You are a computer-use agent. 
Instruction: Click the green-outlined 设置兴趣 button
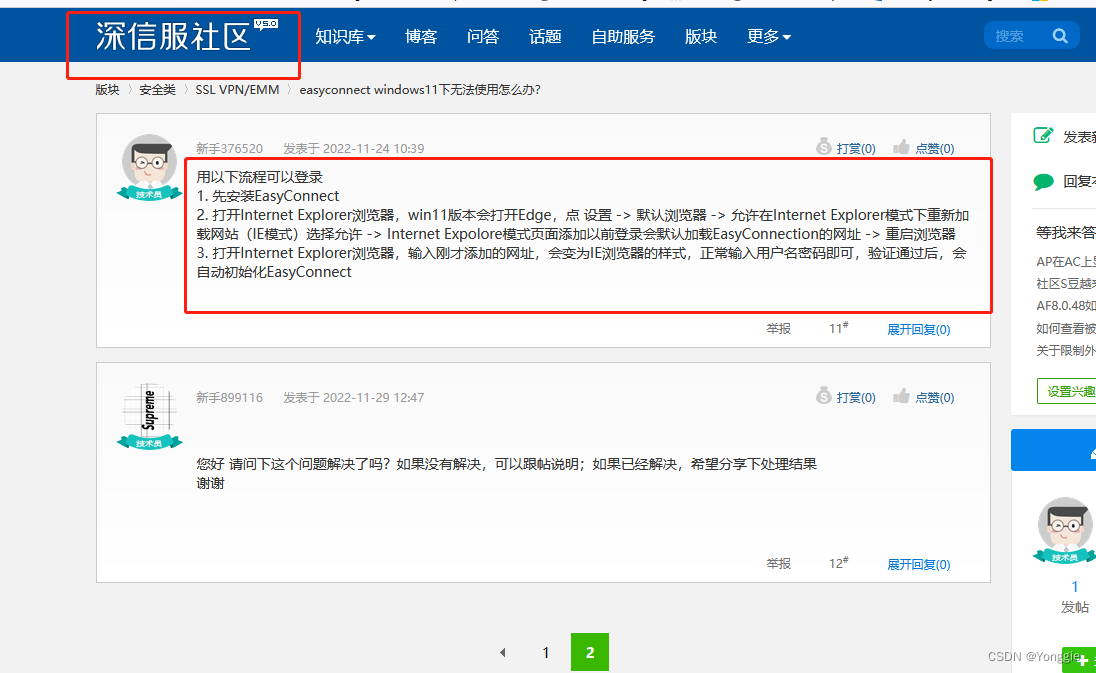click(x=1067, y=391)
